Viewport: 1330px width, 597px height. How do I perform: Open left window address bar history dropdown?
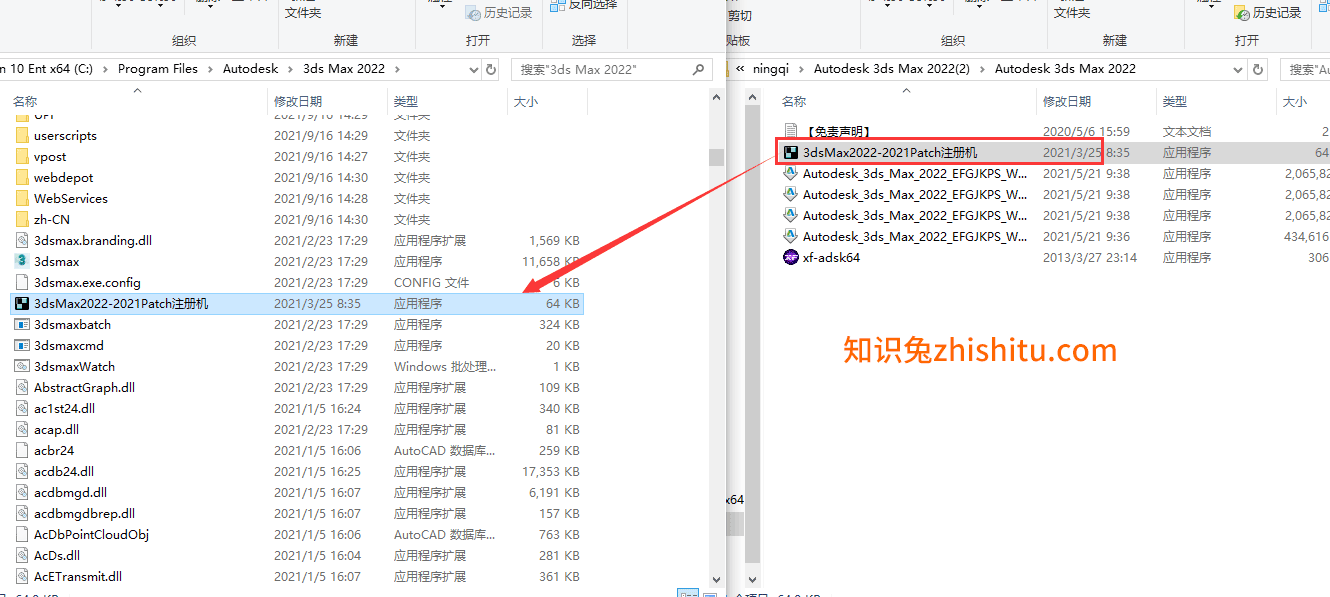point(473,70)
